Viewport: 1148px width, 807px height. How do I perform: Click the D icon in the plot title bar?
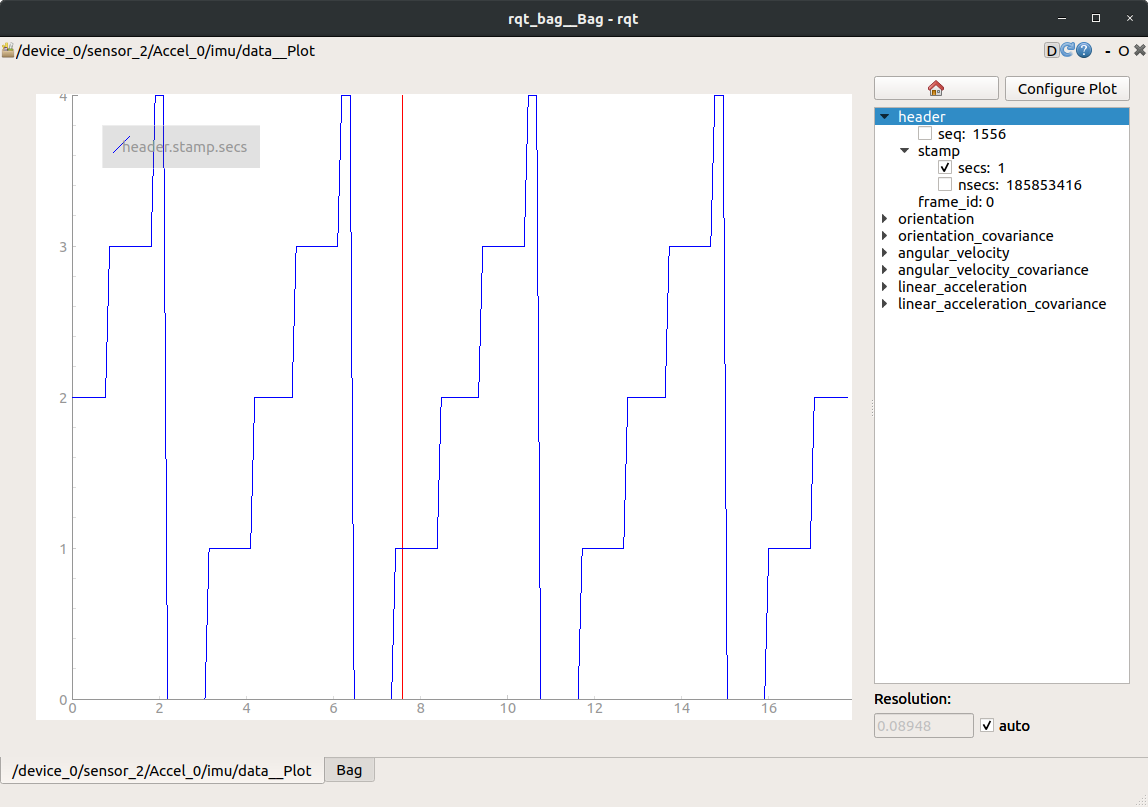tap(1053, 51)
